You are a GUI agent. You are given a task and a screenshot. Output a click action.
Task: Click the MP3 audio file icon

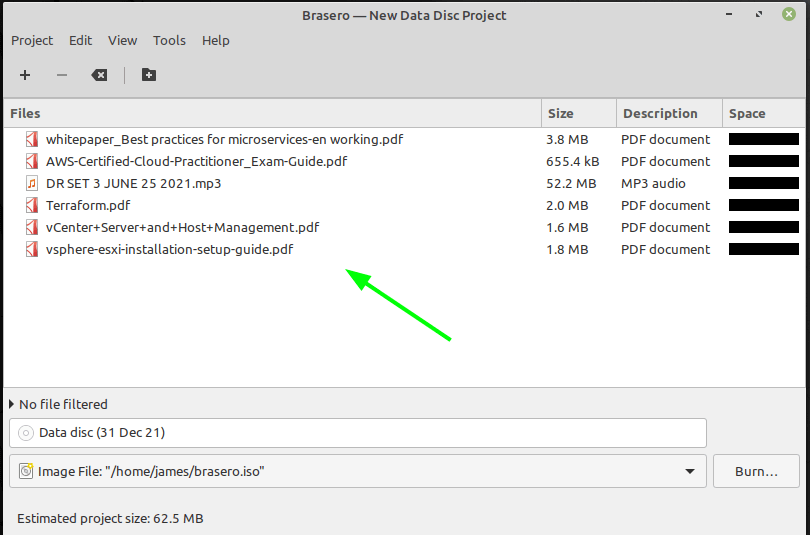coord(31,184)
